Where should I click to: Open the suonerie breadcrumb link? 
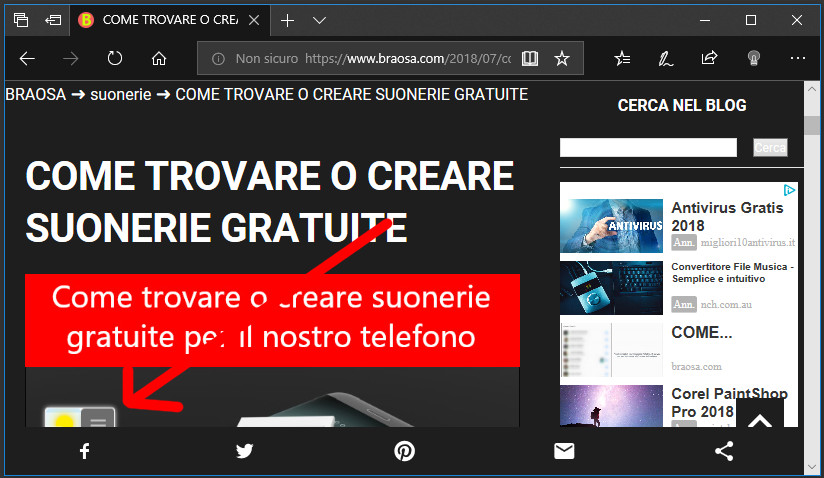(121, 95)
